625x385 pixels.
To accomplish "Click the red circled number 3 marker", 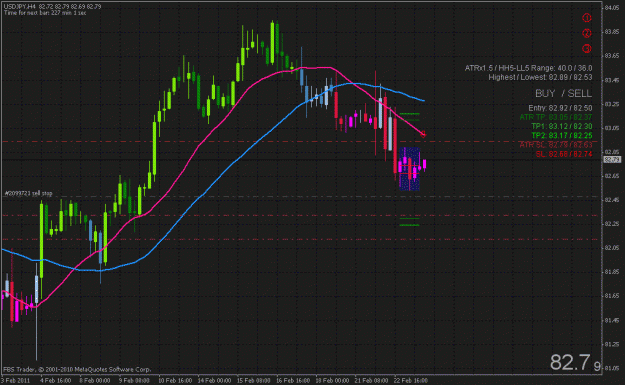I will pos(586,49).
